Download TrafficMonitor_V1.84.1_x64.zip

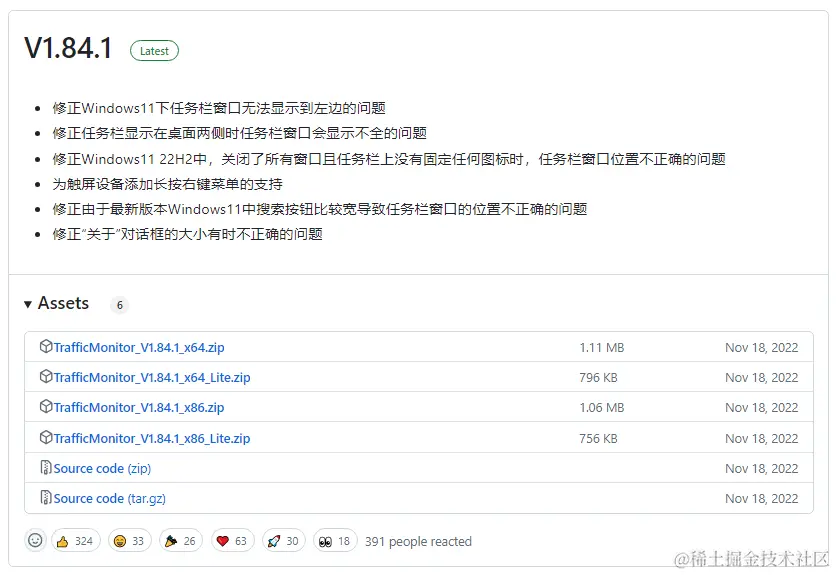tap(139, 347)
